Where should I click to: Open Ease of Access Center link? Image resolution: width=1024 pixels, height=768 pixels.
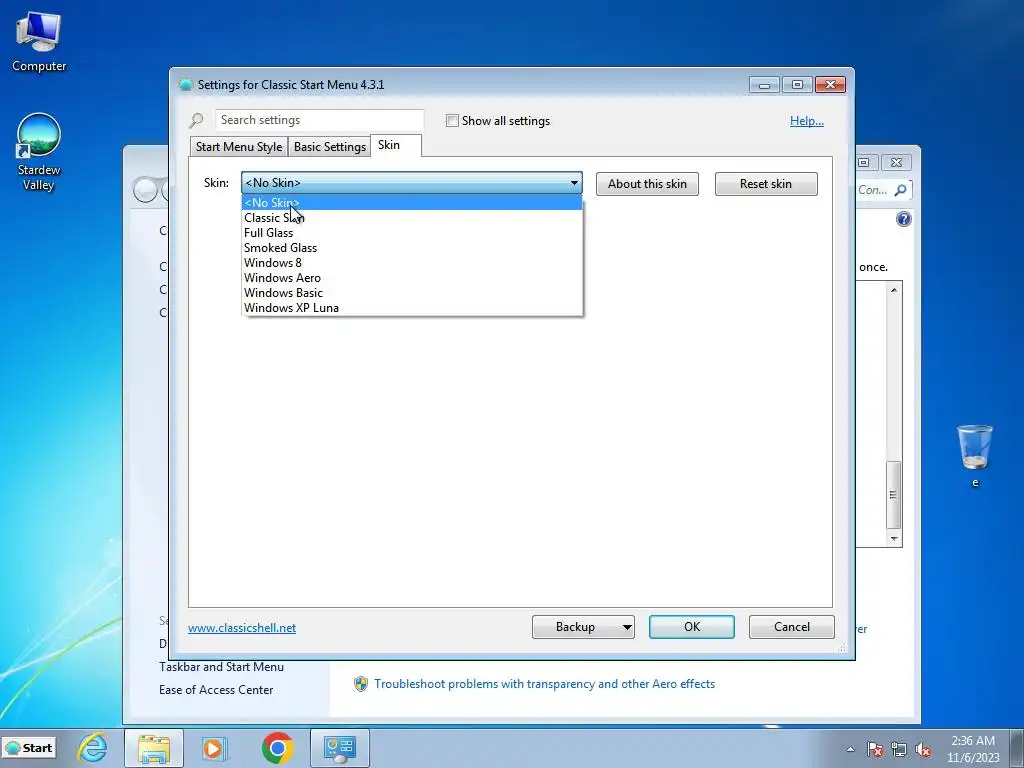pyautogui.click(x=216, y=690)
